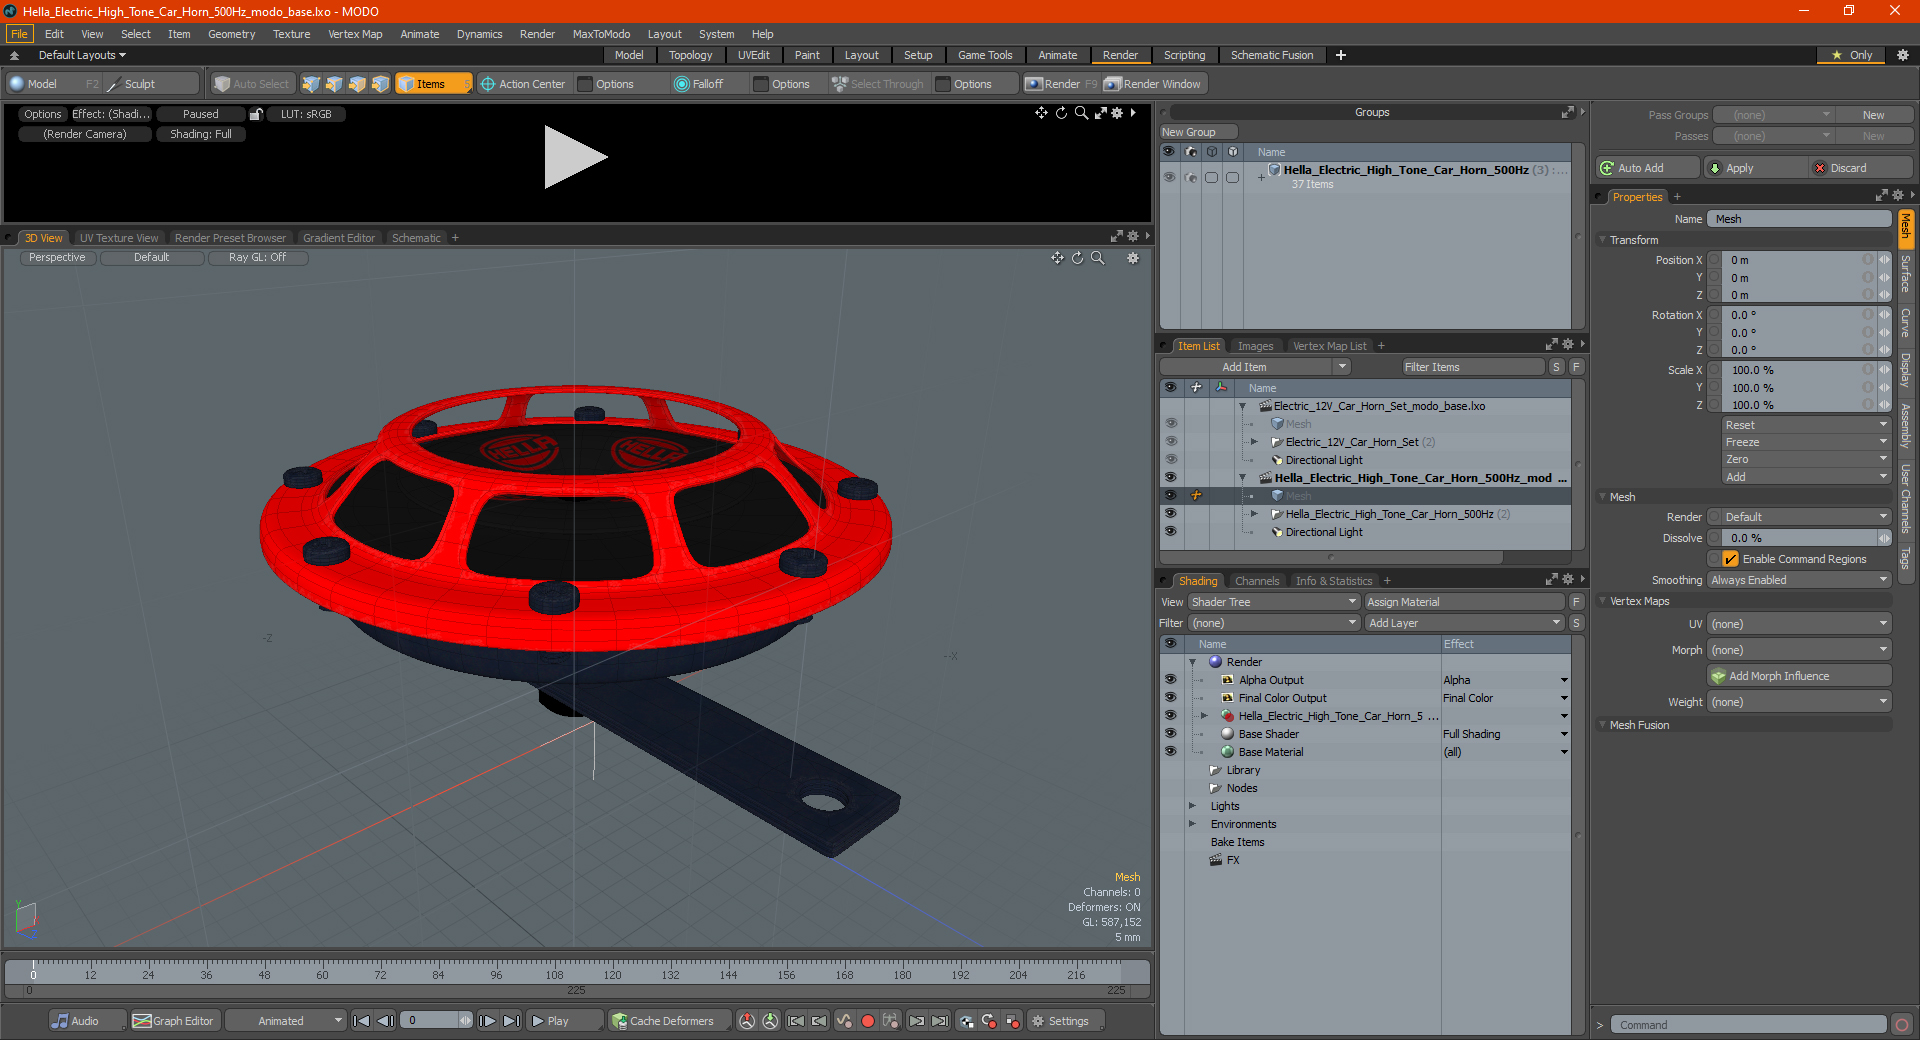Click the Assign Material button
This screenshot has height=1040, width=1920.
coord(1464,602)
